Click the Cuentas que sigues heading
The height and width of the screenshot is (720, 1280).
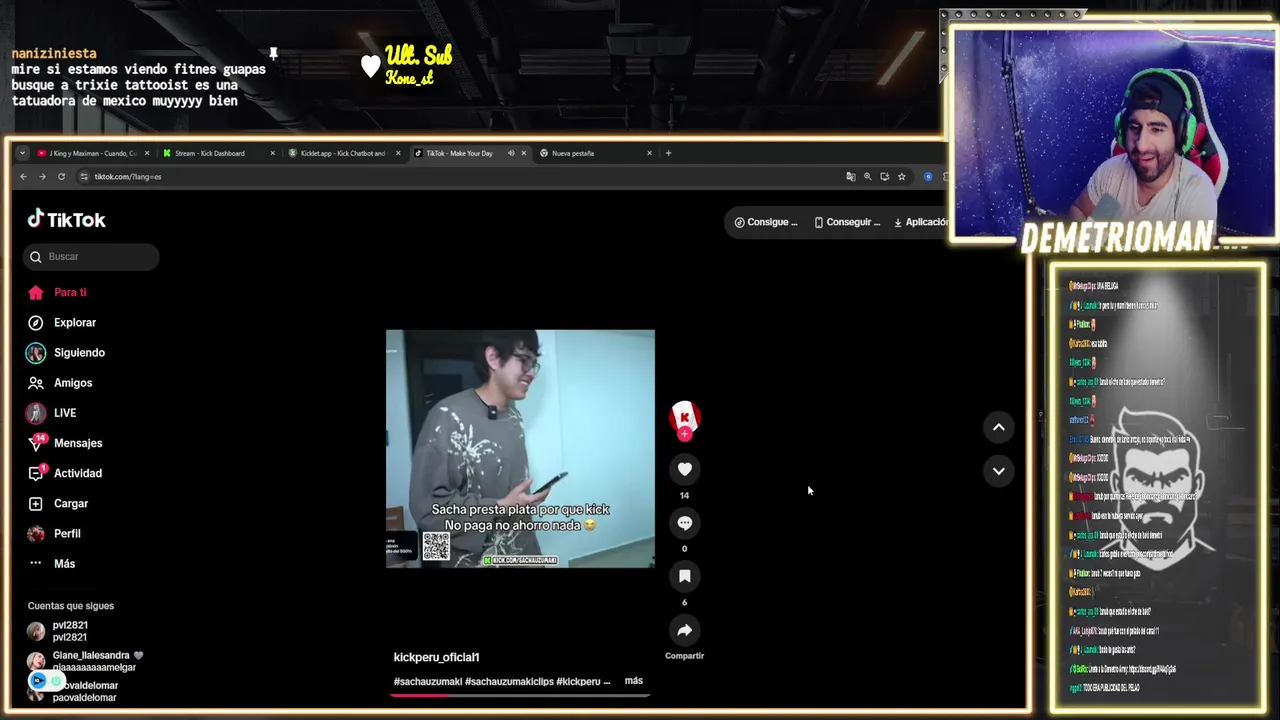tap(71, 606)
